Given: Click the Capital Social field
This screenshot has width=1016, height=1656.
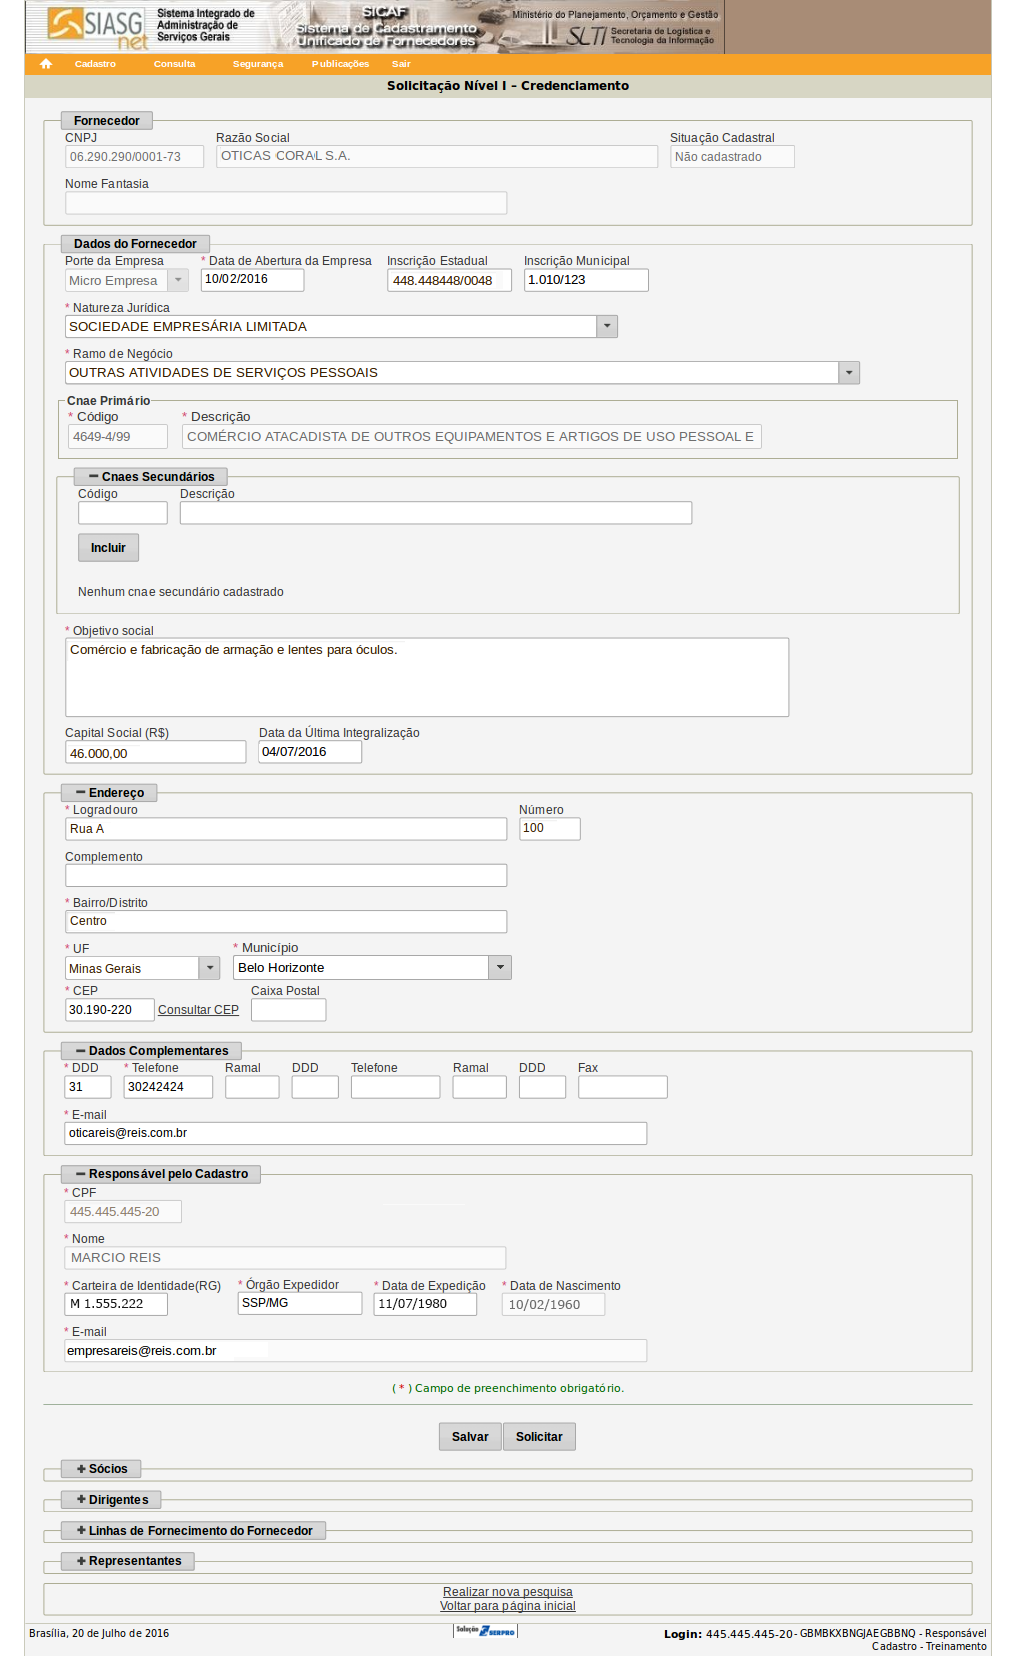Looking at the screenshot, I should pyautogui.click(x=156, y=752).
